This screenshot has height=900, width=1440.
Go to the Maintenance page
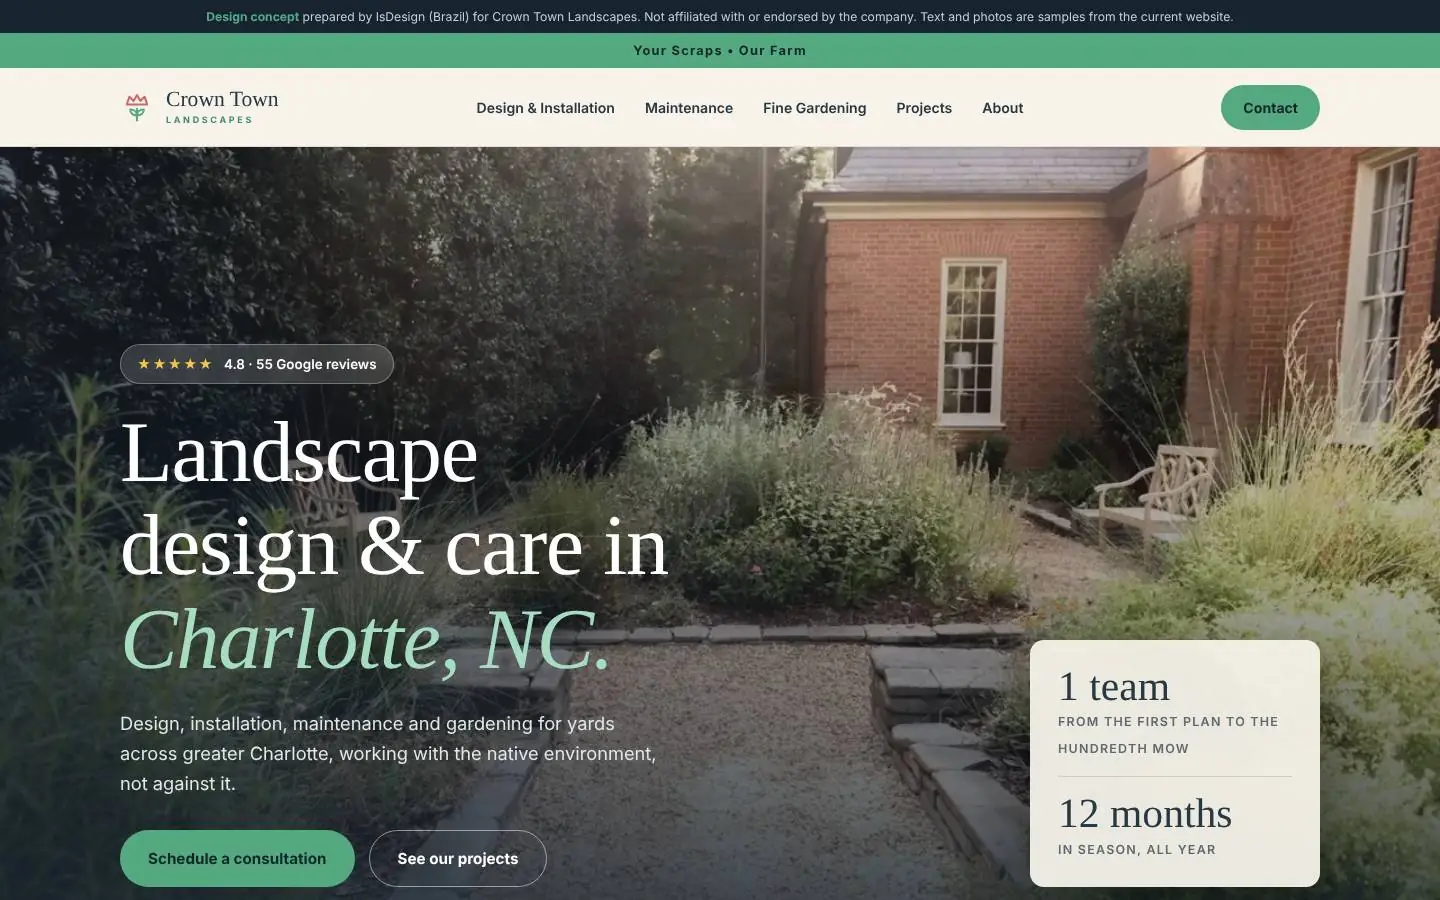pos(689,108)
